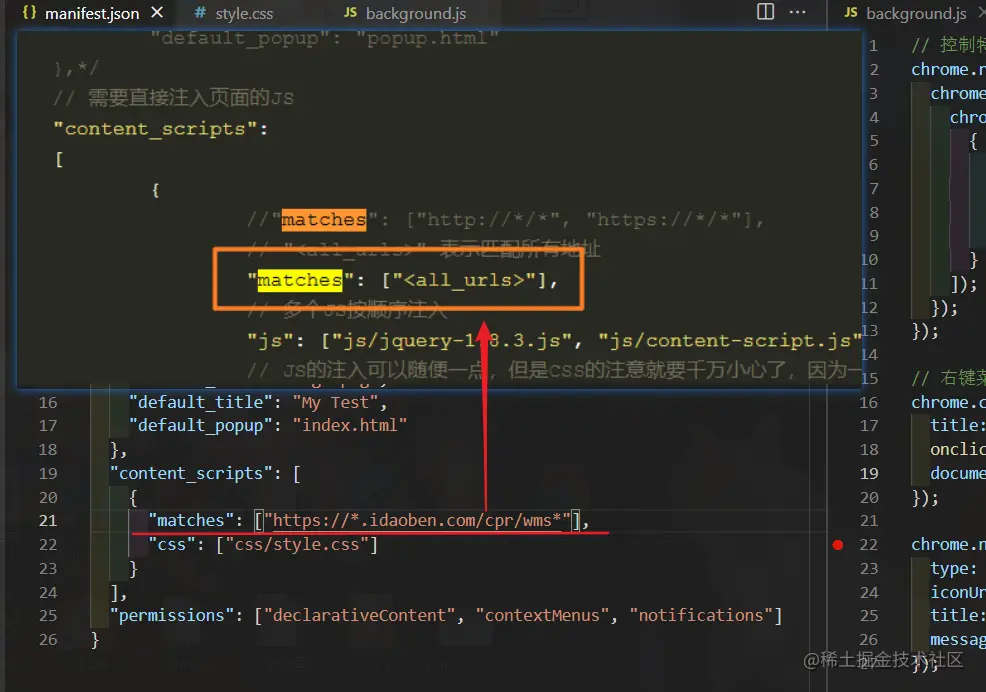Click line number 16 in right background.js editor
This screenshot has width=986, height=692.
[x=868, y=403]
